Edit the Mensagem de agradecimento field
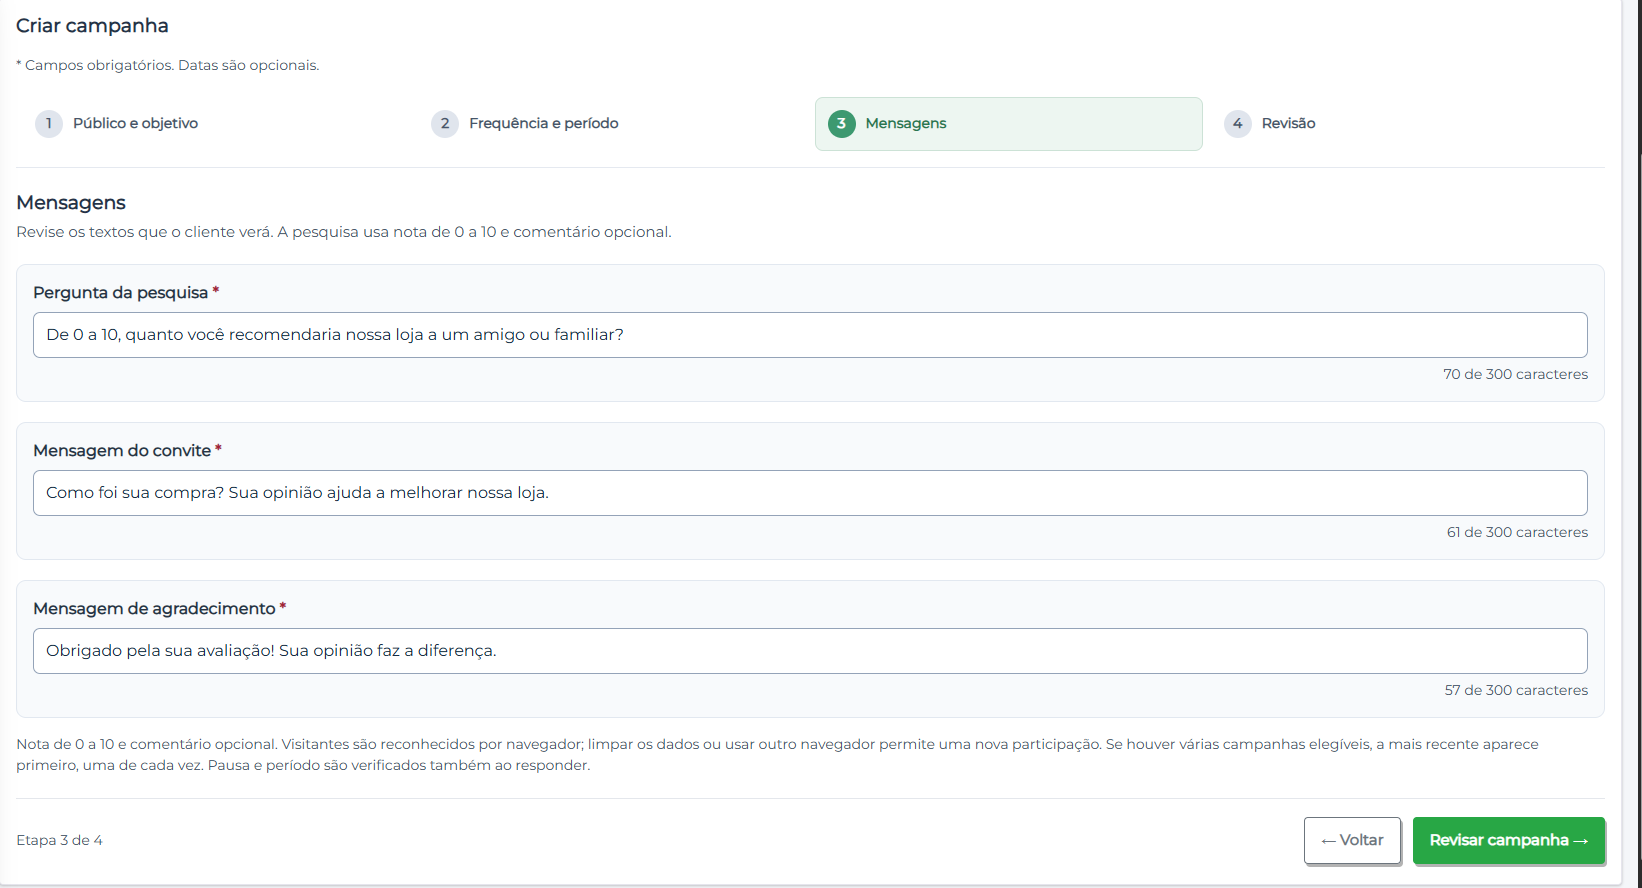Image resolution: width=1642 pixels, height=888 pixels. pyautogui.click(x=810, y=651)
